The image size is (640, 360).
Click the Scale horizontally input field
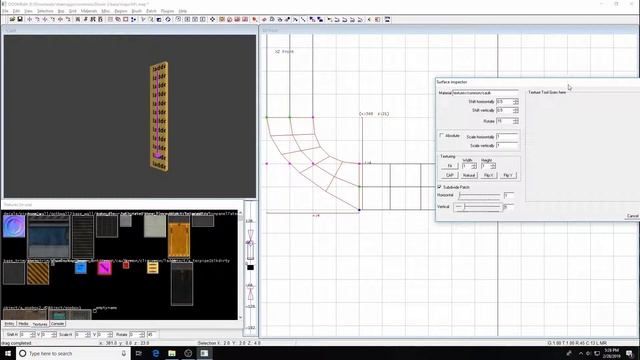507,136
